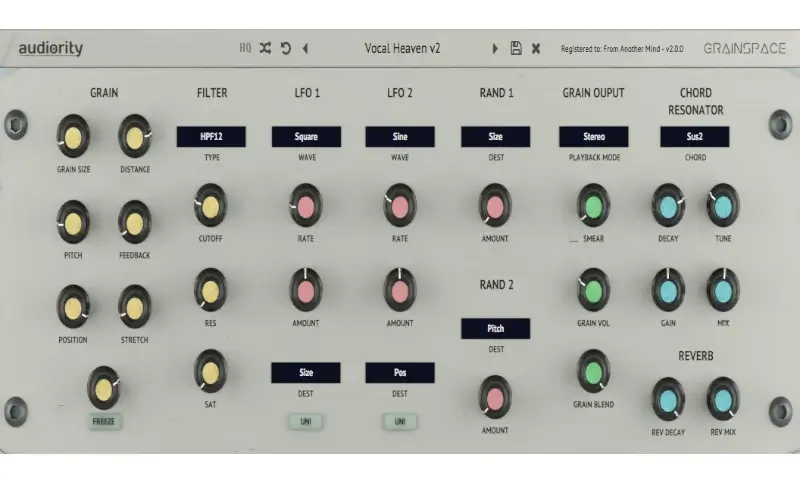Toggle LFO 2 UNI button
This screenshot has width=800, height=480.
coord(400,421)
